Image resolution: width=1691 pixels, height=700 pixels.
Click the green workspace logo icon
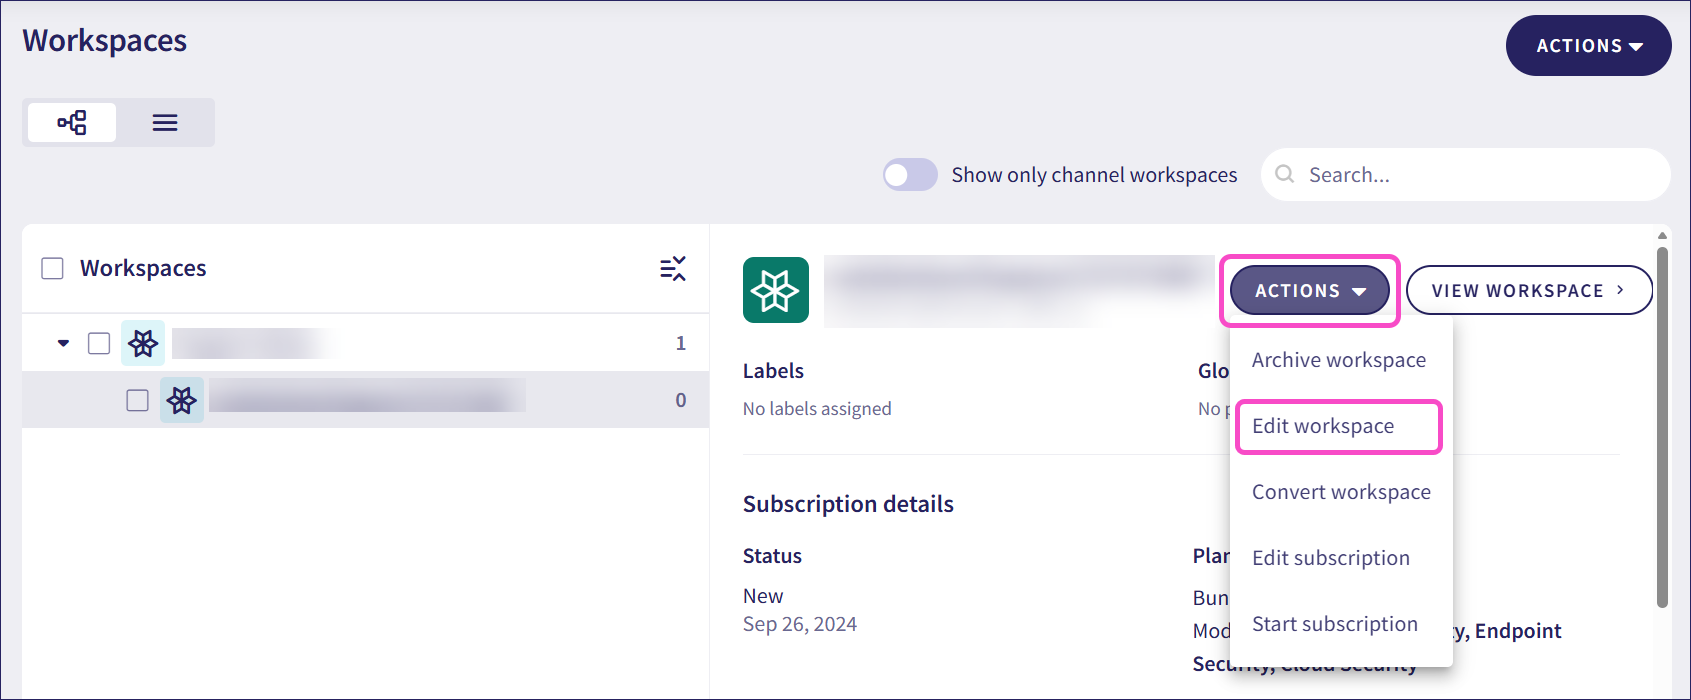tap(776, 290)
